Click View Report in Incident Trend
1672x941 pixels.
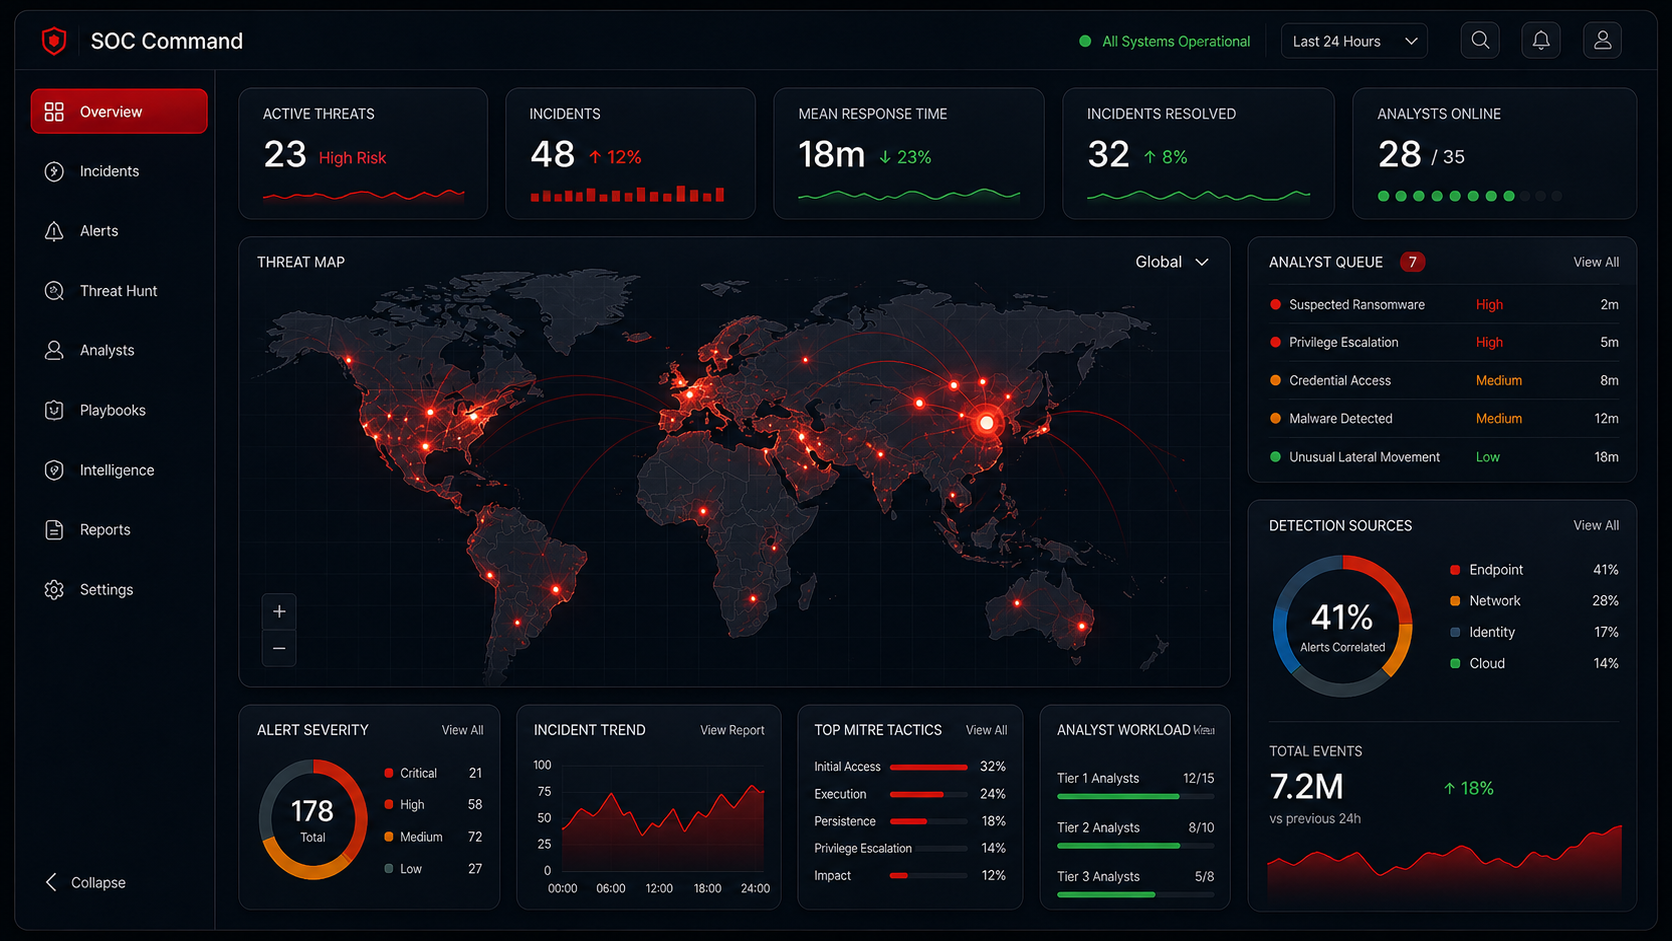(x=732, y=730)
